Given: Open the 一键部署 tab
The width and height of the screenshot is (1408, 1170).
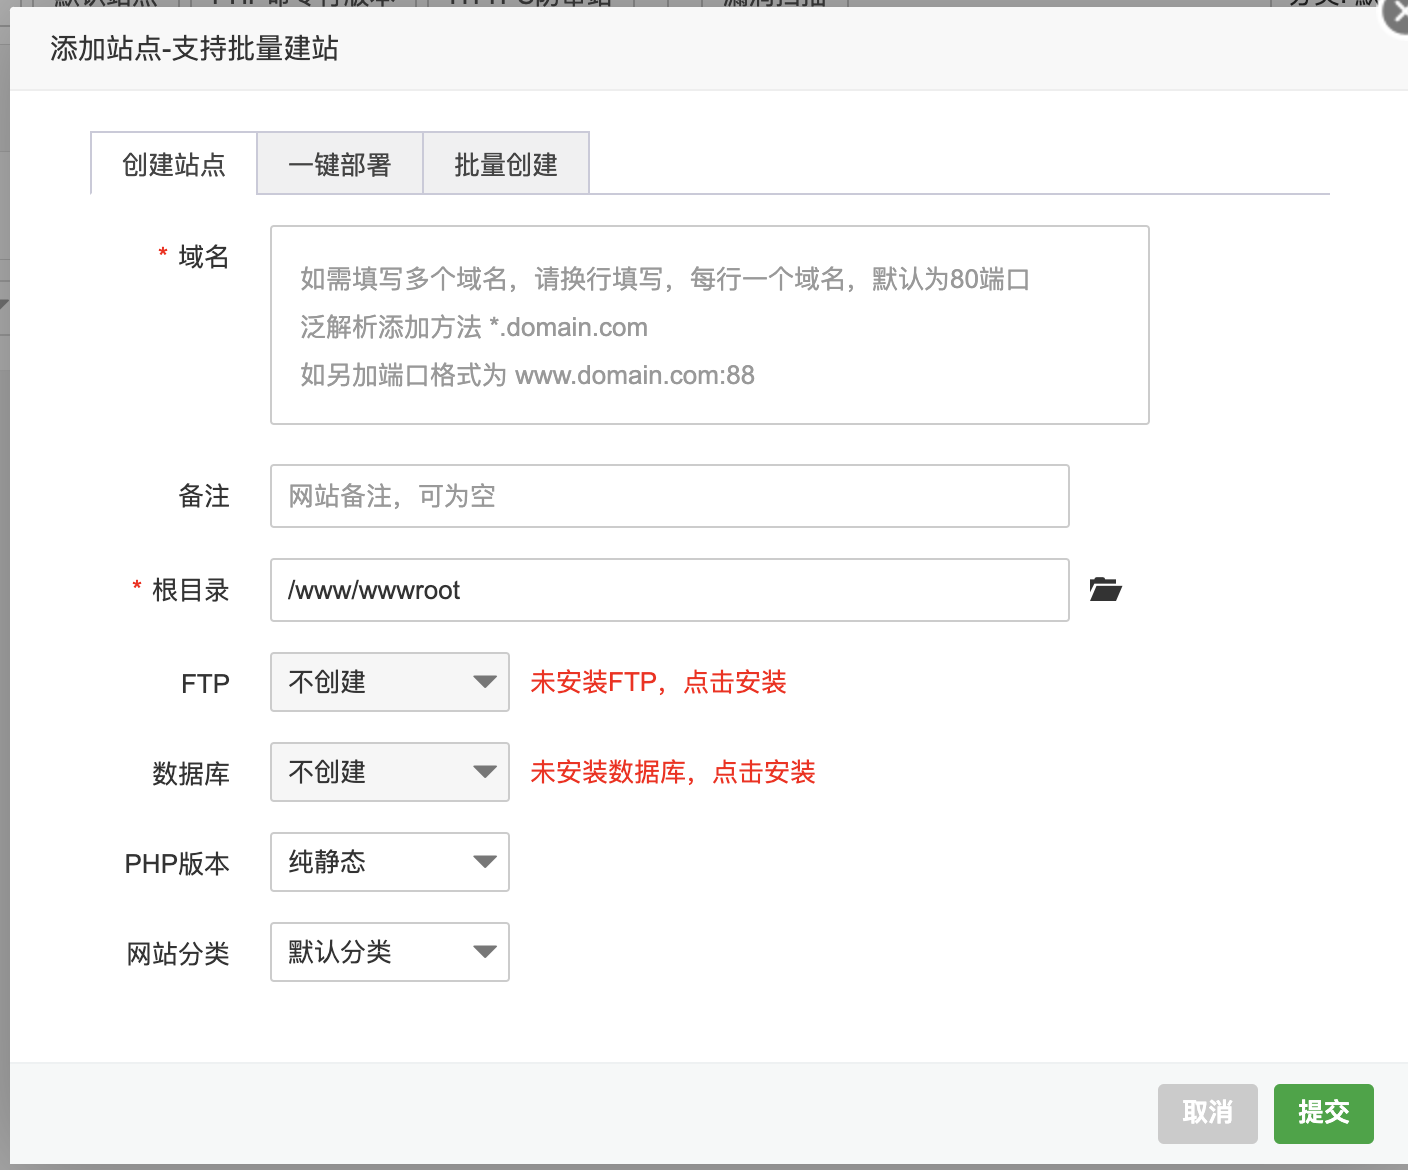Looking at the screenshot, I should click(x=340, y=164).
